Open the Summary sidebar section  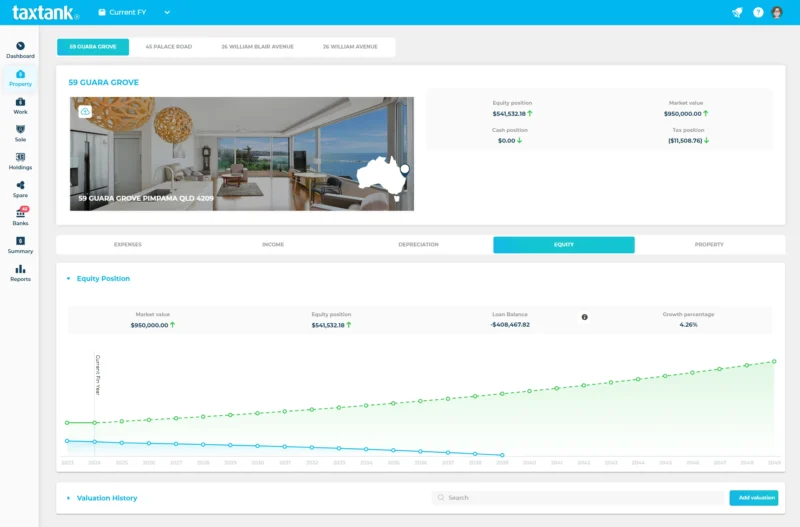coord(20,245)
